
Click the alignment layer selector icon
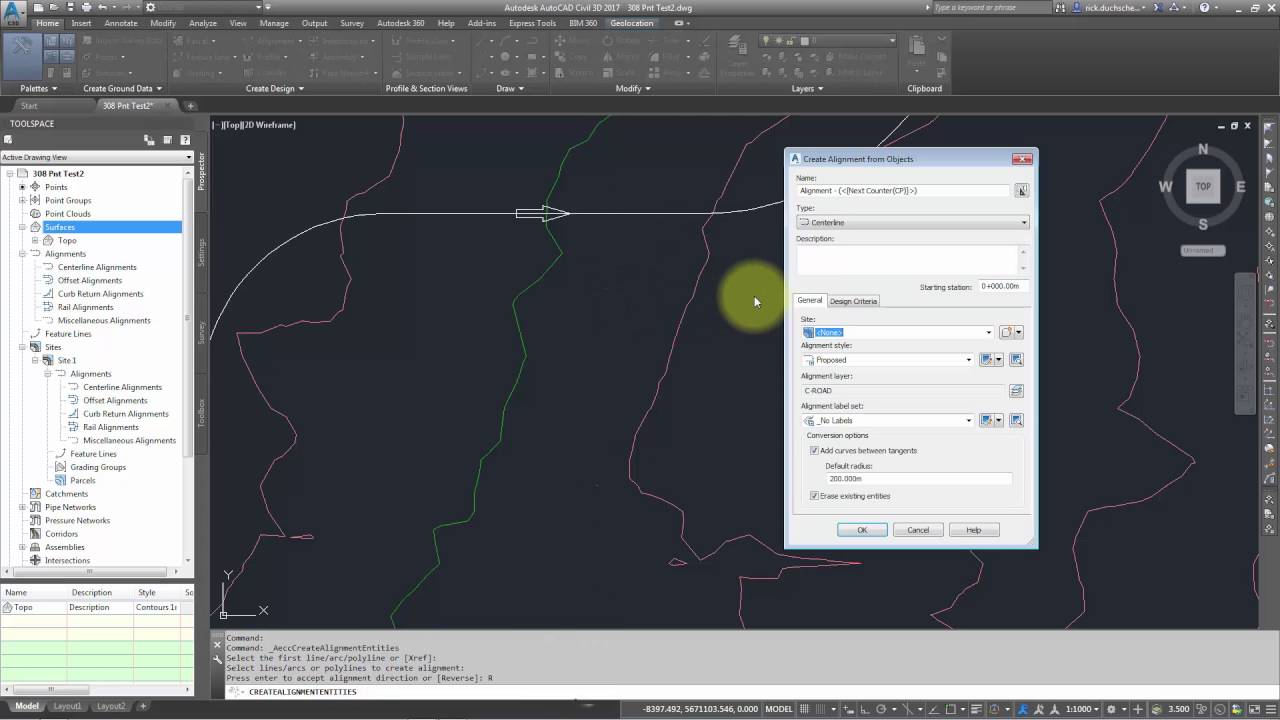click(x=1016, y=391)
